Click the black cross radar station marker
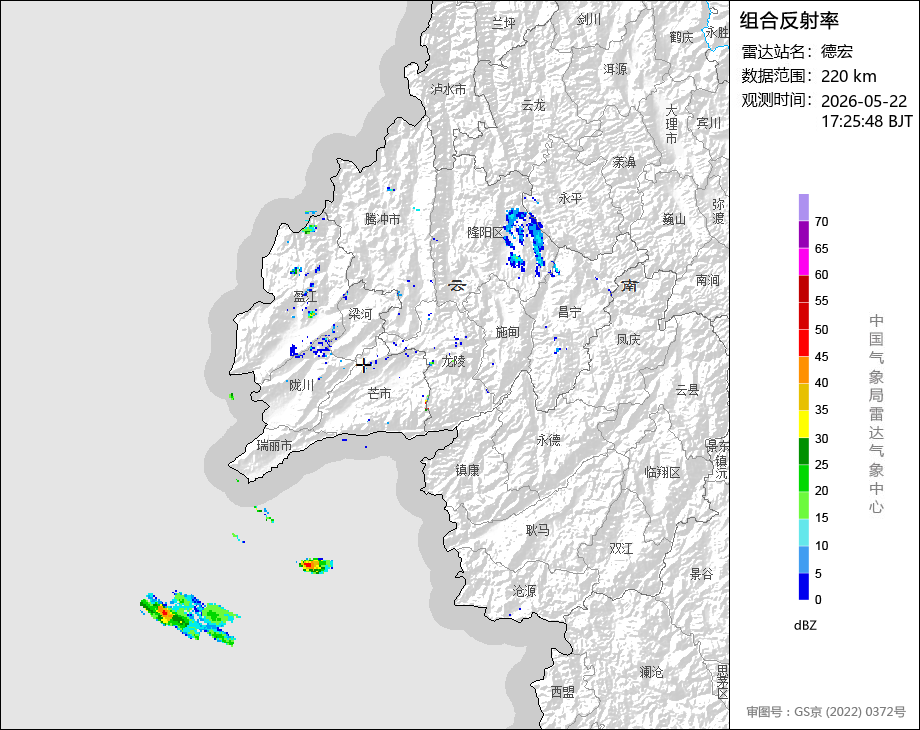 click(363, 365)
